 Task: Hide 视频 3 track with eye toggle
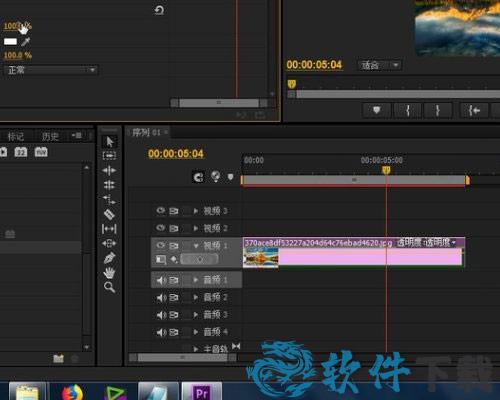coord(161,210)
